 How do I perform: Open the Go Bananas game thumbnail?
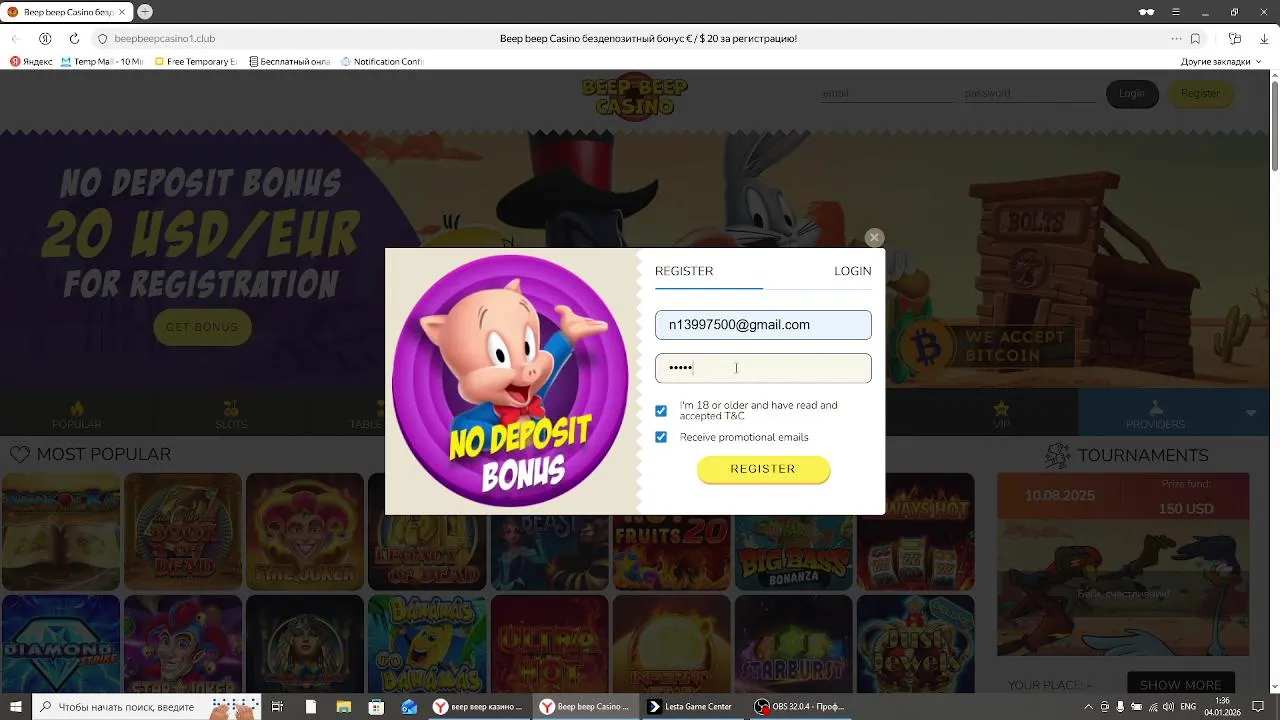click(x=427, y=644)
